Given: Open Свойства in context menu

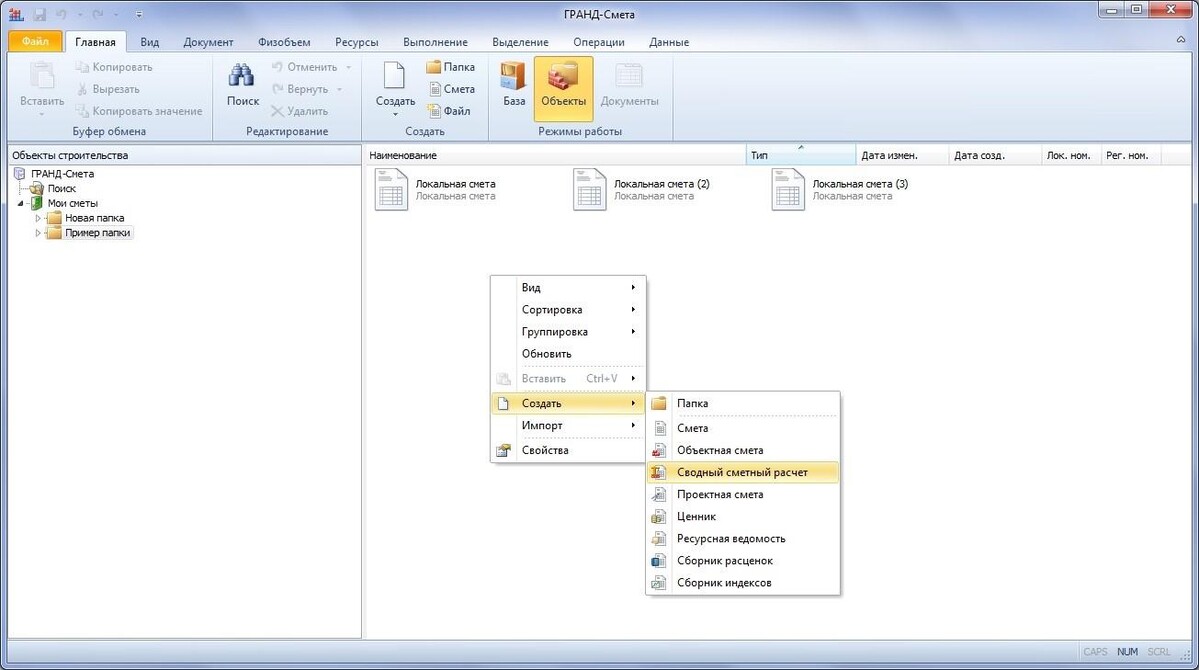Looking at the screenshot, I should tap(567, 450).
